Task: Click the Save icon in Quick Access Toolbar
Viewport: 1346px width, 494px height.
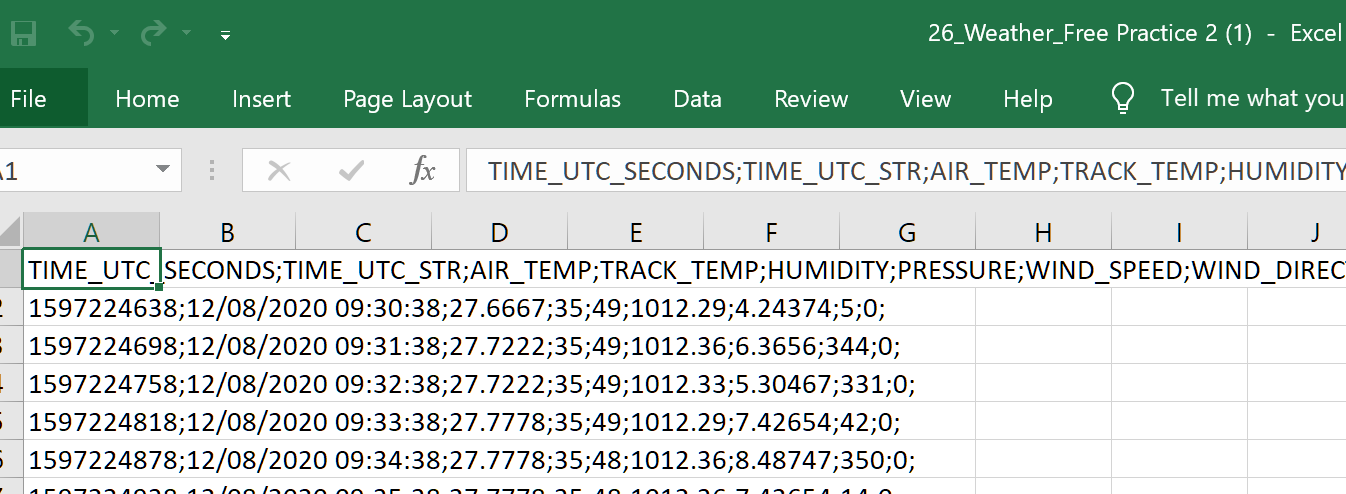Action: coord(23,34)
